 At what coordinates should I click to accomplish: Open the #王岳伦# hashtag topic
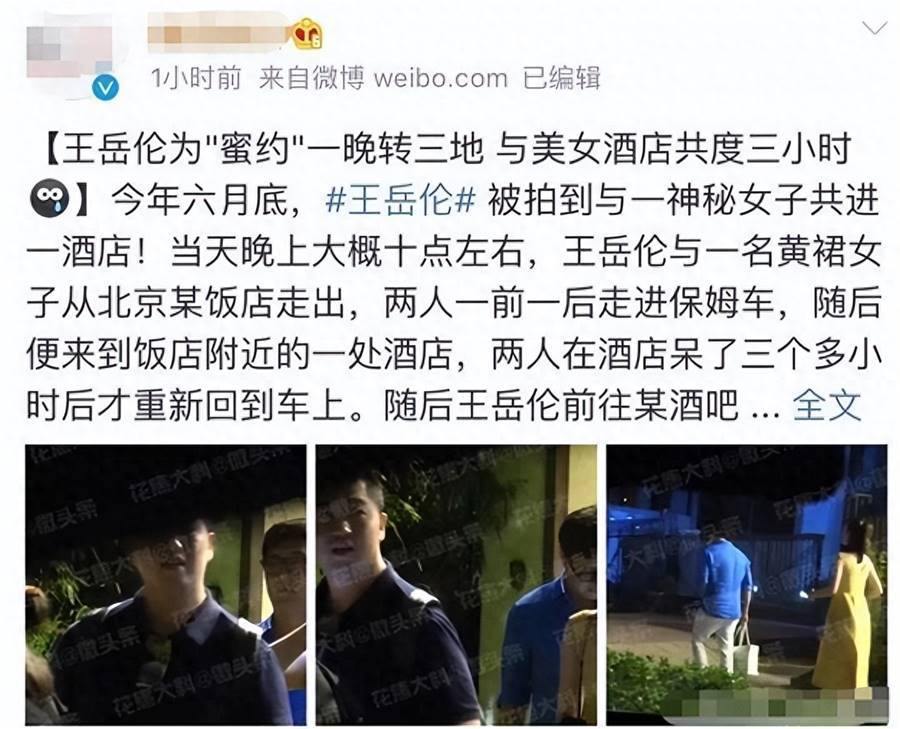(400, 201)
